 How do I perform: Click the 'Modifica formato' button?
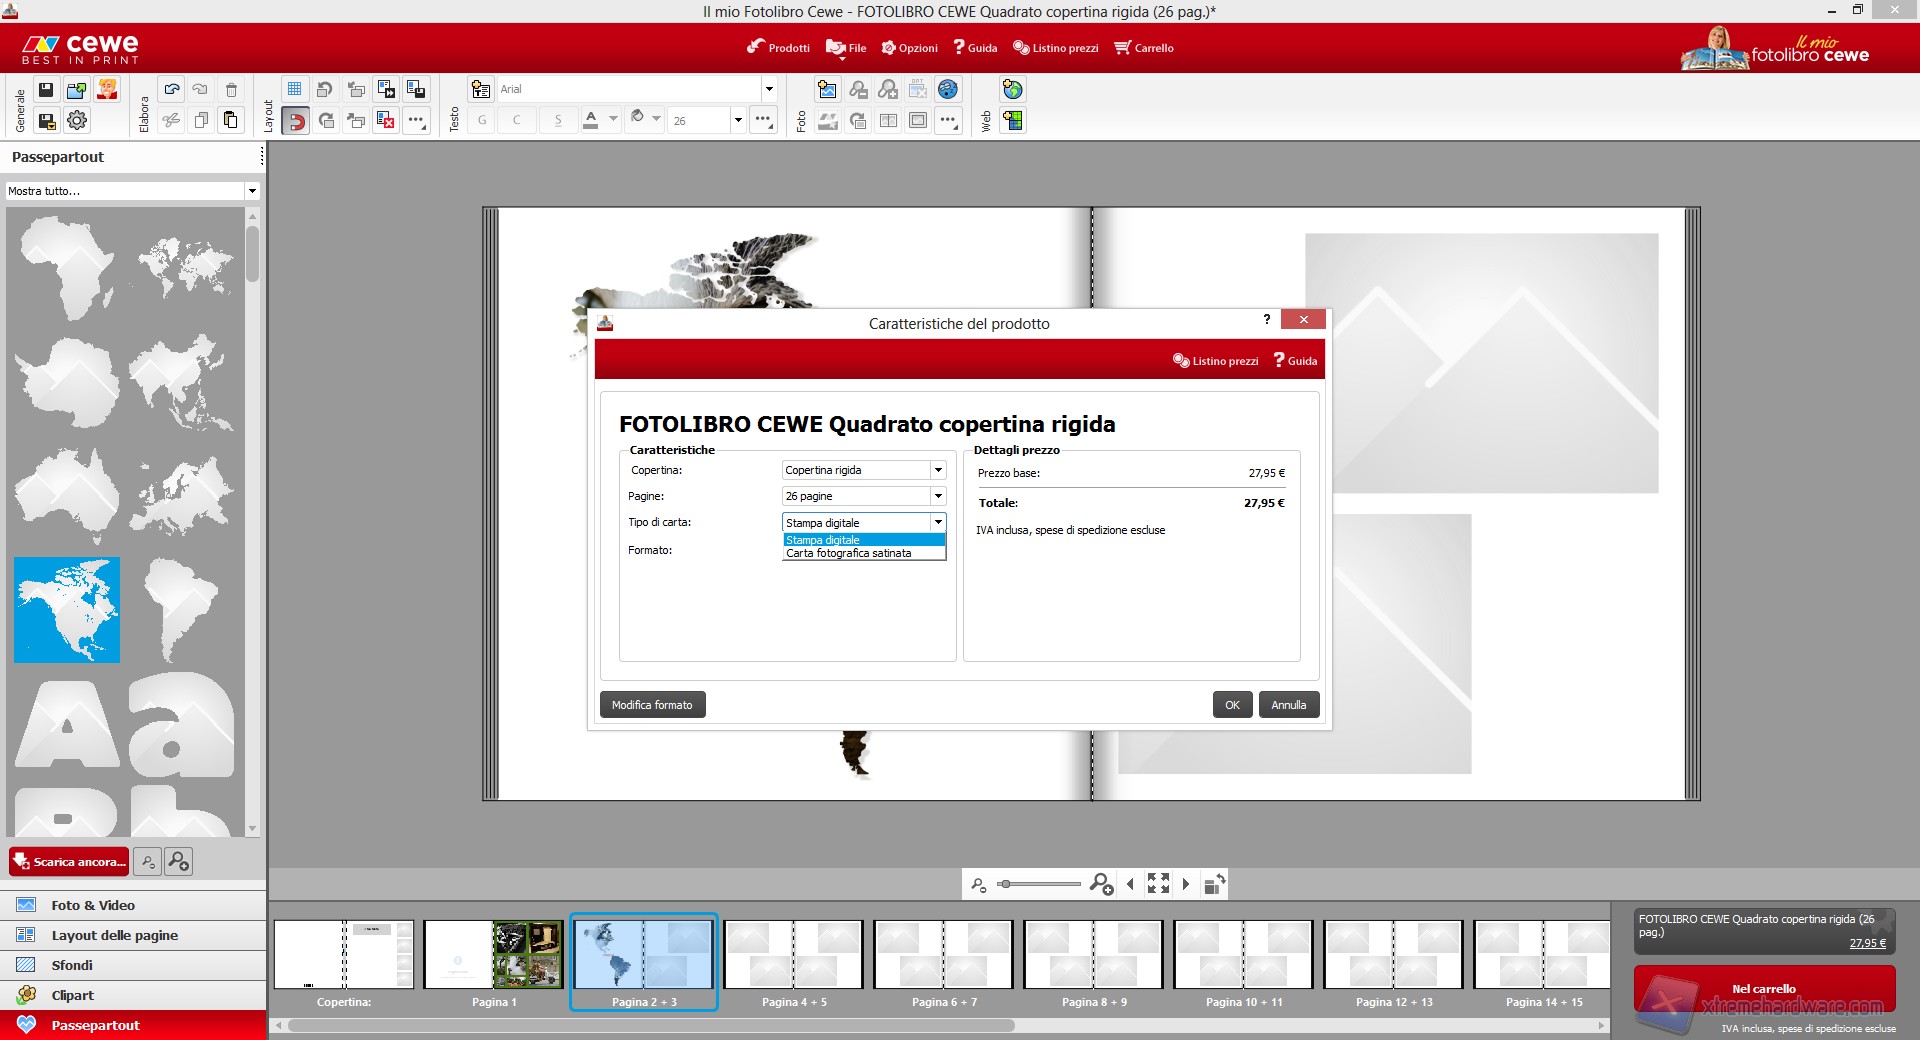point(652,705)
